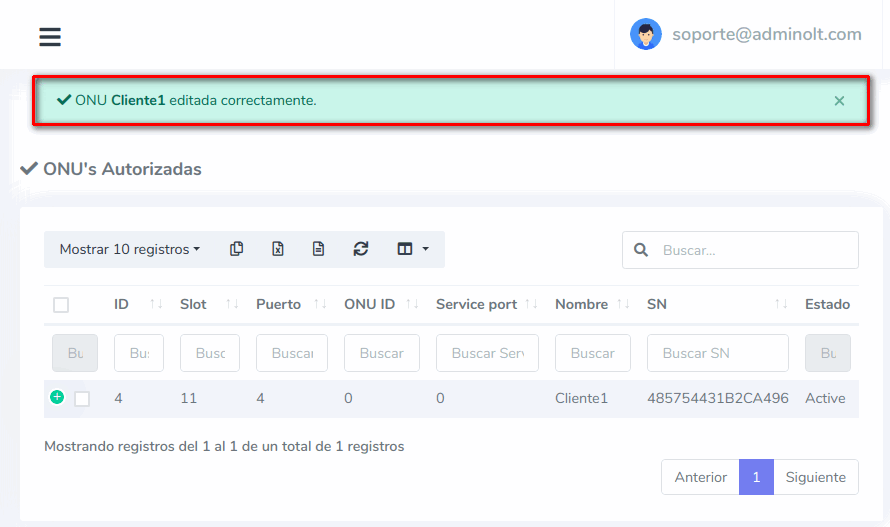This screenshot has width=890, height=527.
Task: Dismiss the success alert notification
Action: (839, 101)
